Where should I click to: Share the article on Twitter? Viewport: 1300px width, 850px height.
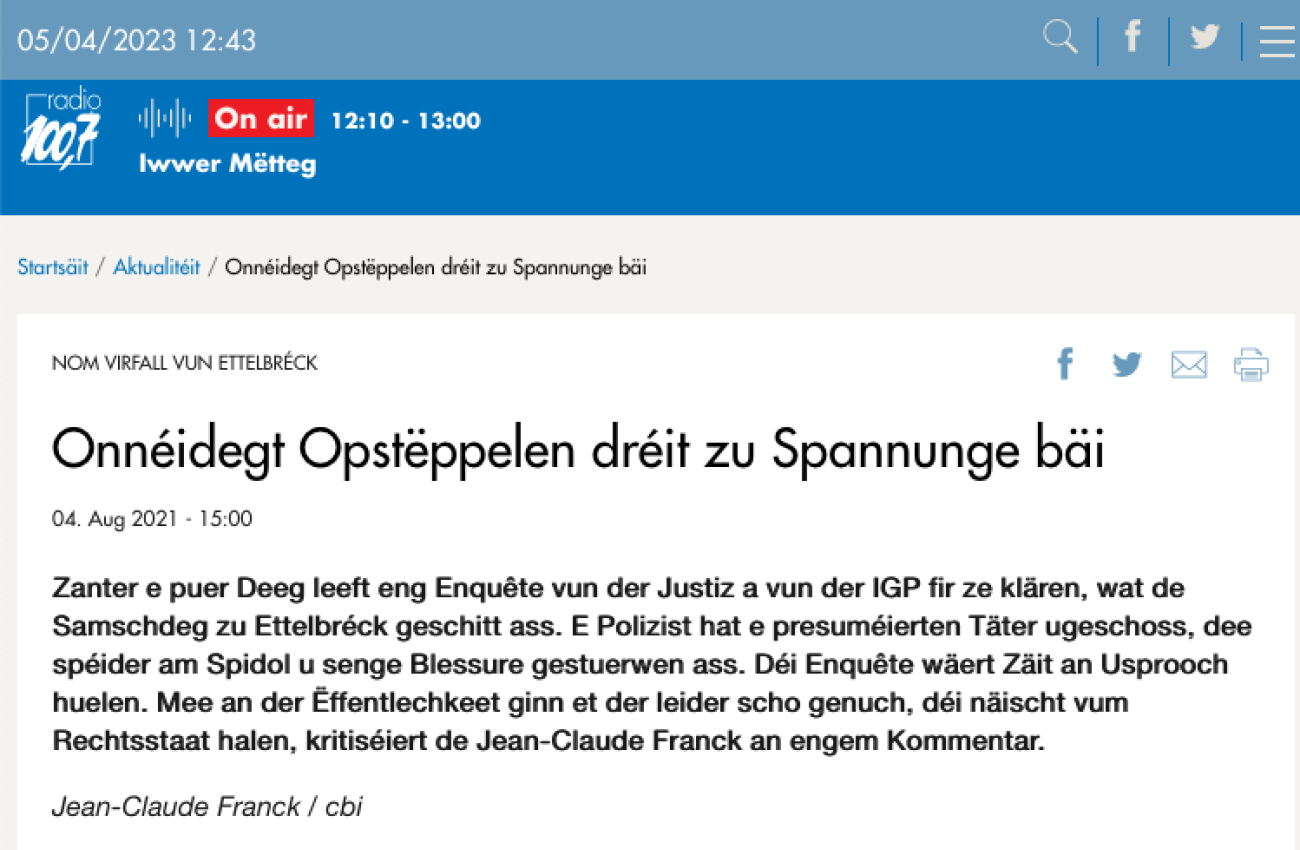tap(1127, 364)
